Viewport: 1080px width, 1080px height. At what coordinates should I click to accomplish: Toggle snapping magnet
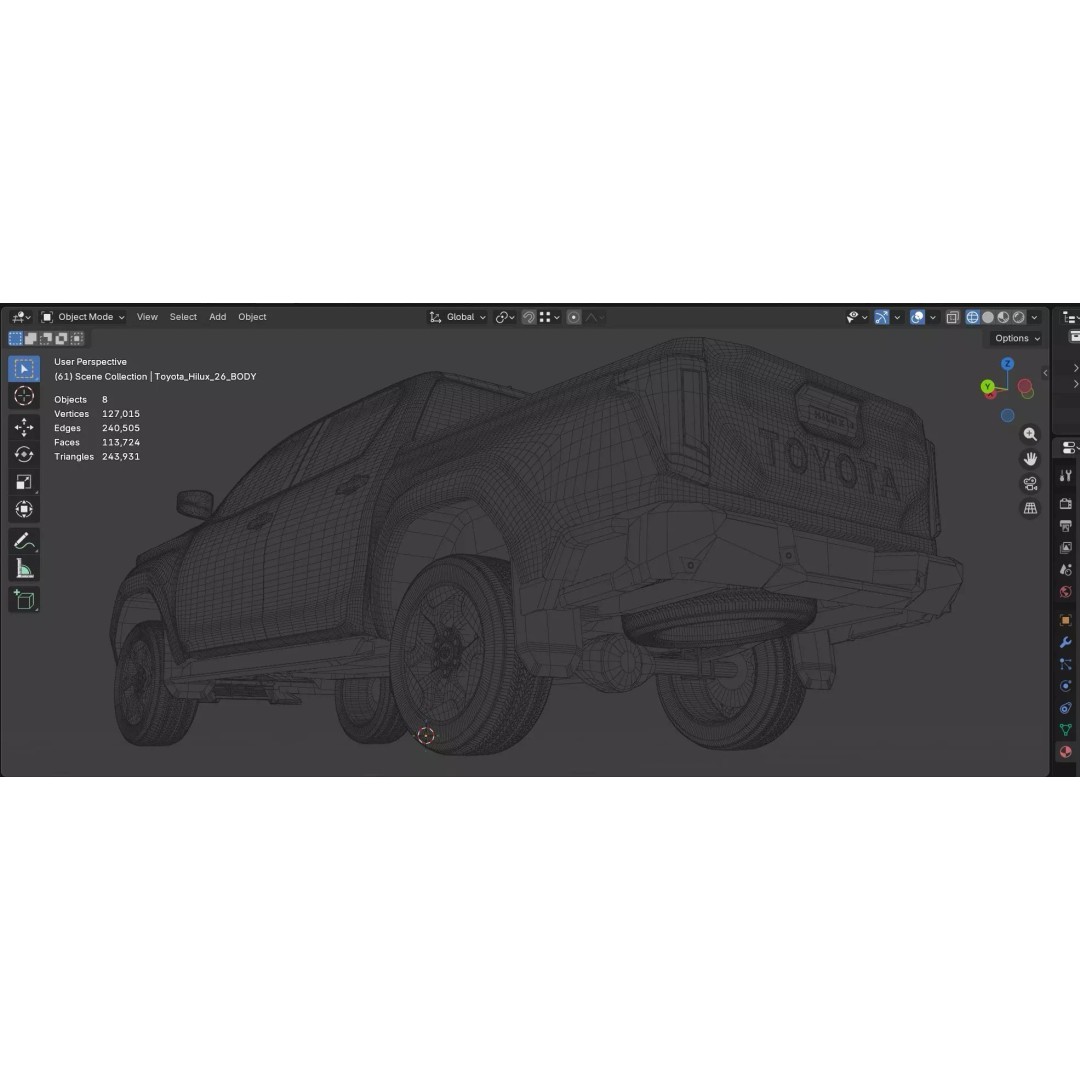(529, 318)
